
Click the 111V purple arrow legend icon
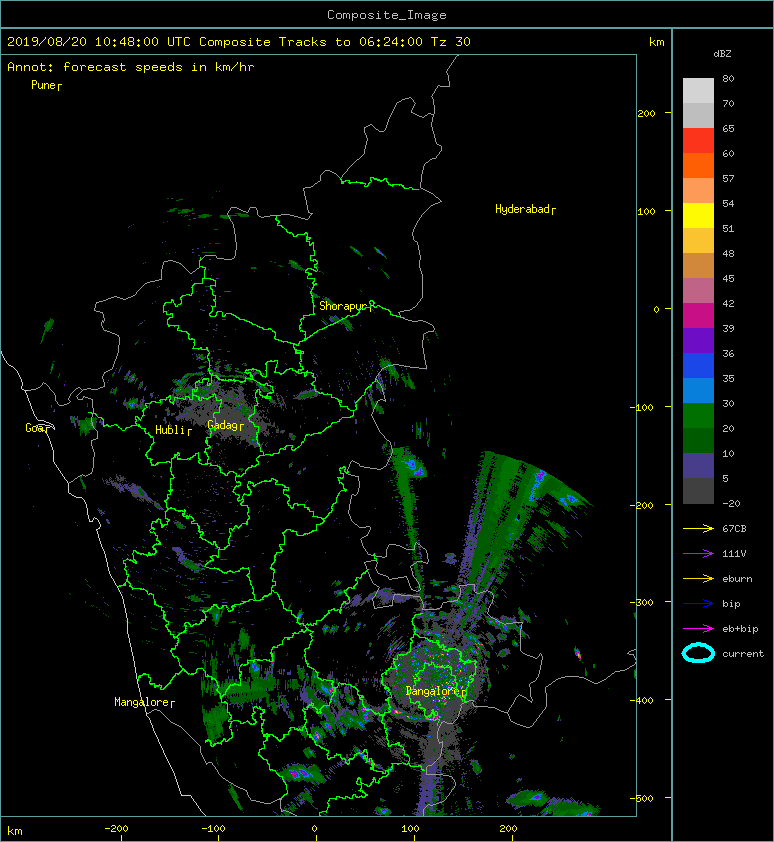coord(698,554)
